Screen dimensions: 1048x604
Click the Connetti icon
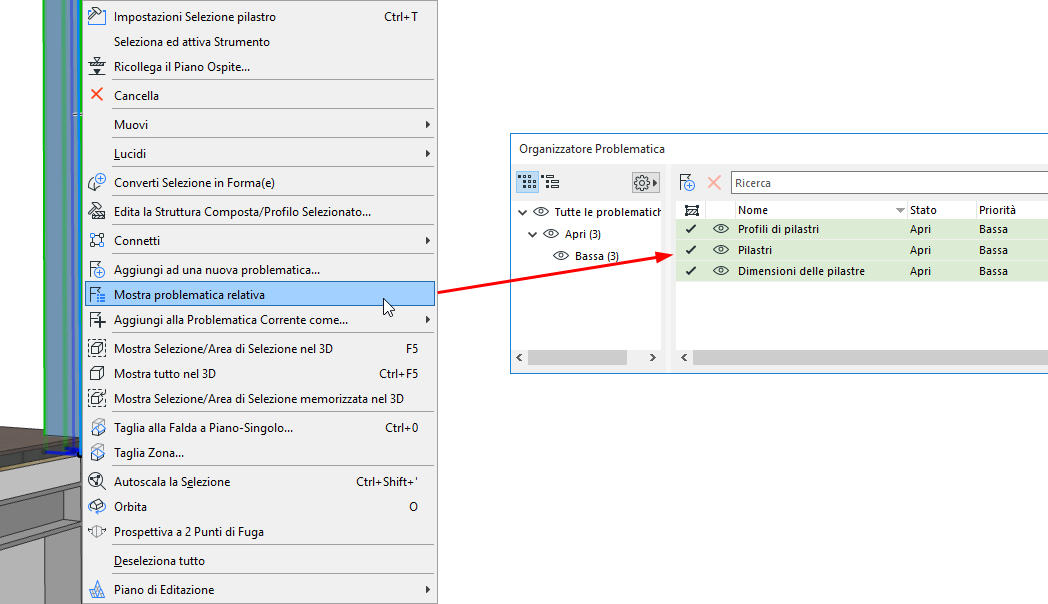[97, 240]
